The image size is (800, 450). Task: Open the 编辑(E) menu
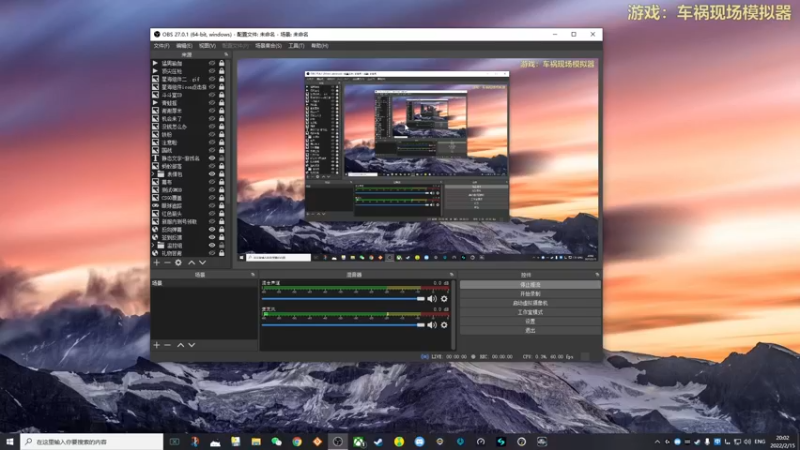click(x=184, y=46)
